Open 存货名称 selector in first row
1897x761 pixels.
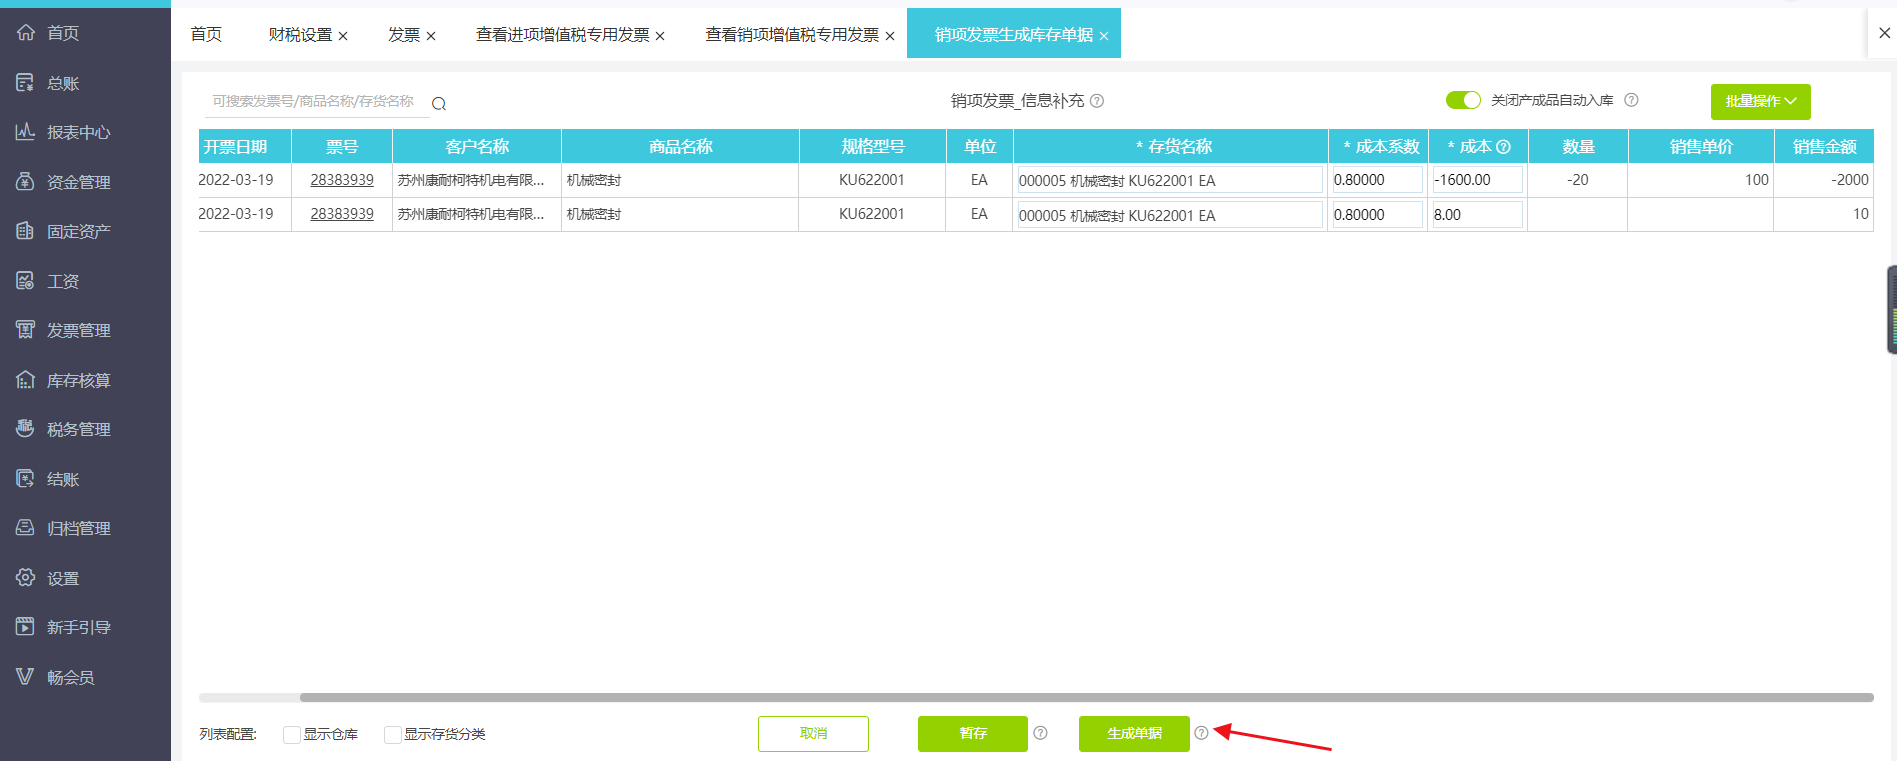coord(1169,180)
